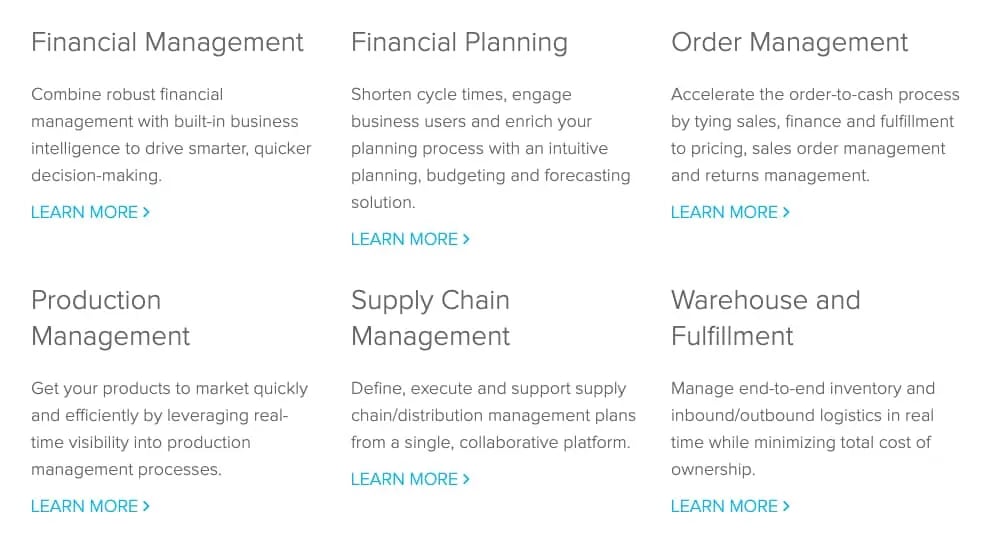Click the Financial Management heading
This screenshot has height=536, width=987.
(x=167, y=42)
